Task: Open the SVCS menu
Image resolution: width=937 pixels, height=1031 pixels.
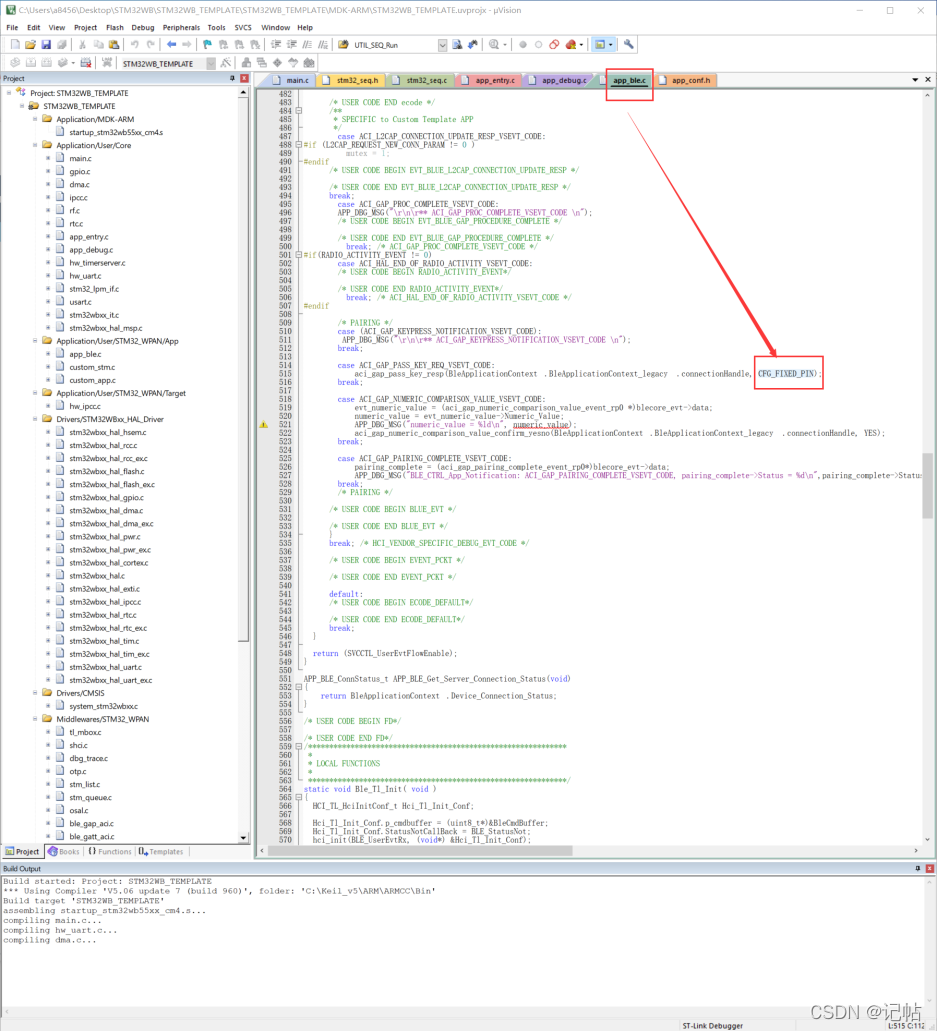Action: click(243, 28)
